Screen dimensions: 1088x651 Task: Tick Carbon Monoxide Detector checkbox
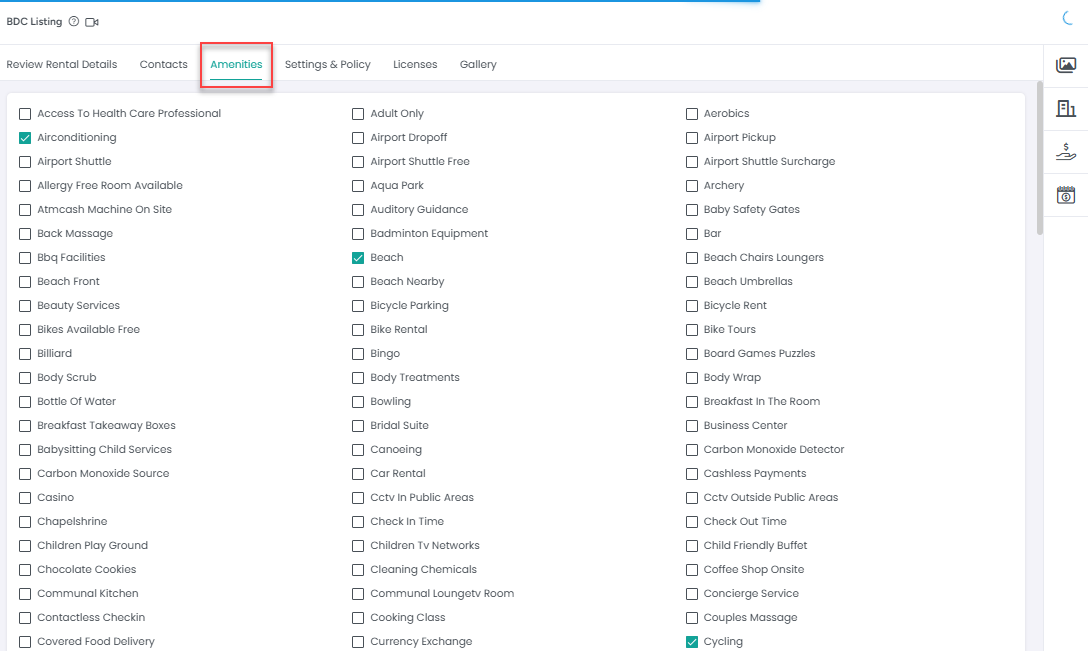692,450
